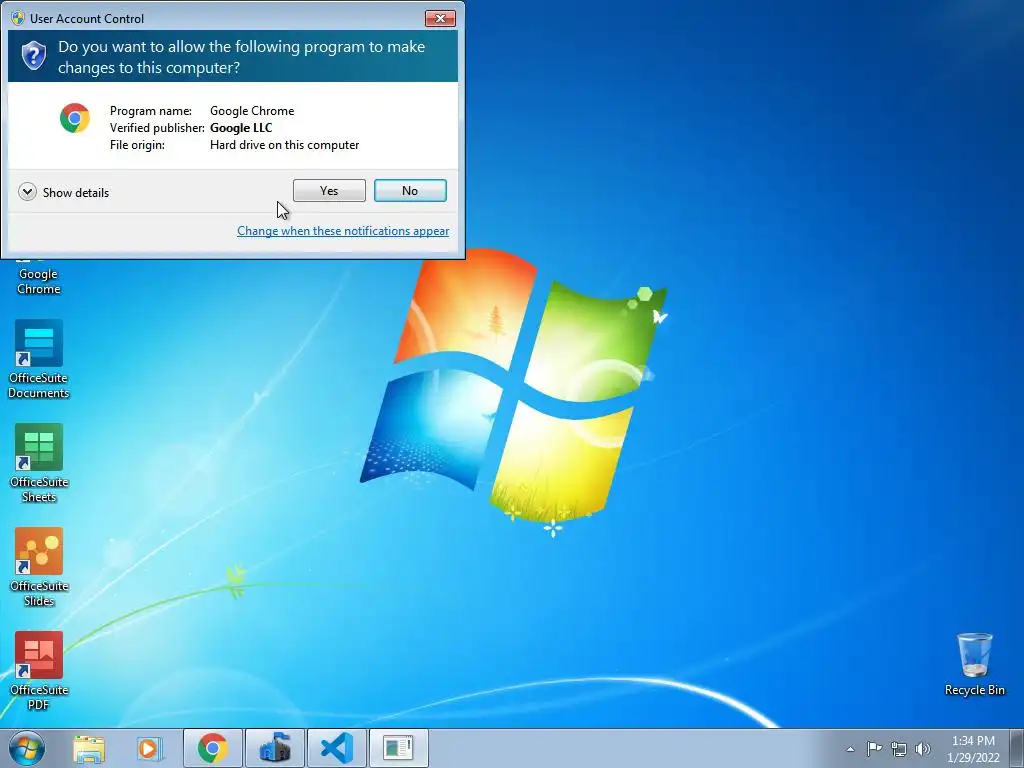Image resolution: width=1024 pixels, height=768 pixels.
Task: Open the Windows Start menu orb
Action: (27, 748)
